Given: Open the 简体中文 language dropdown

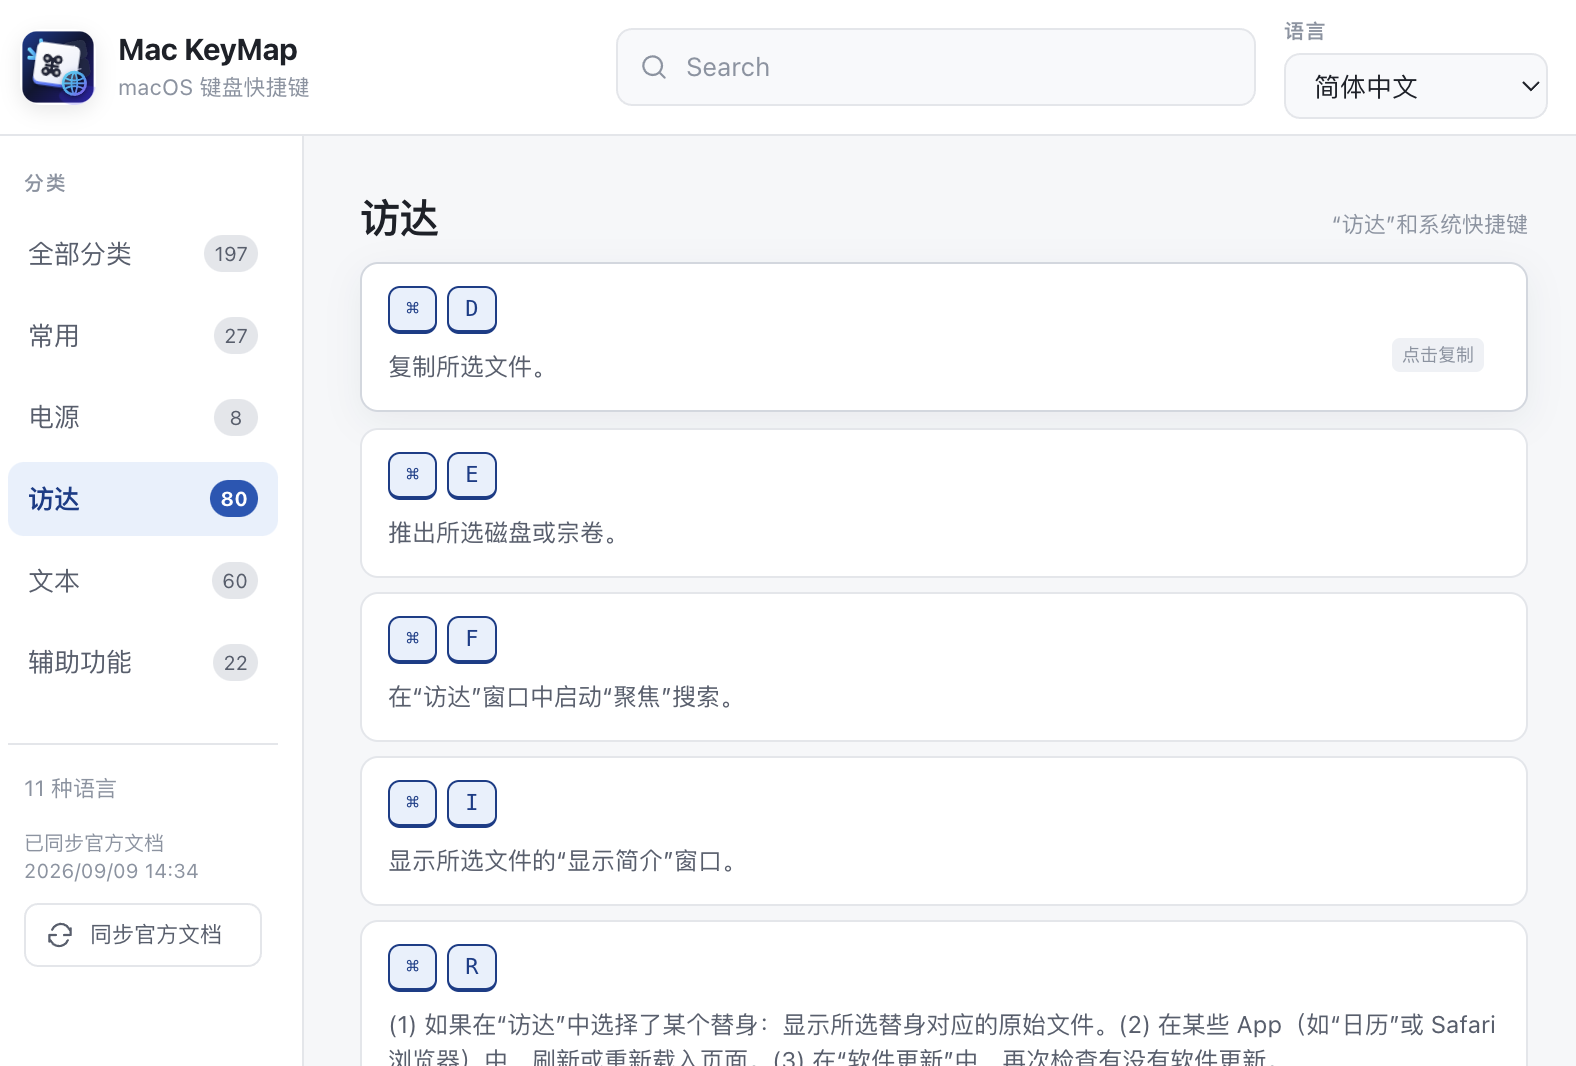Looking at the screenshot, I should coord(1416,86).
